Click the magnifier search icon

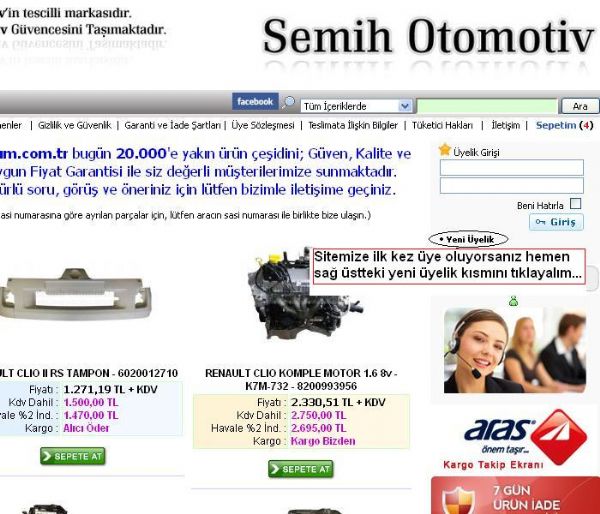coord(288,103)
